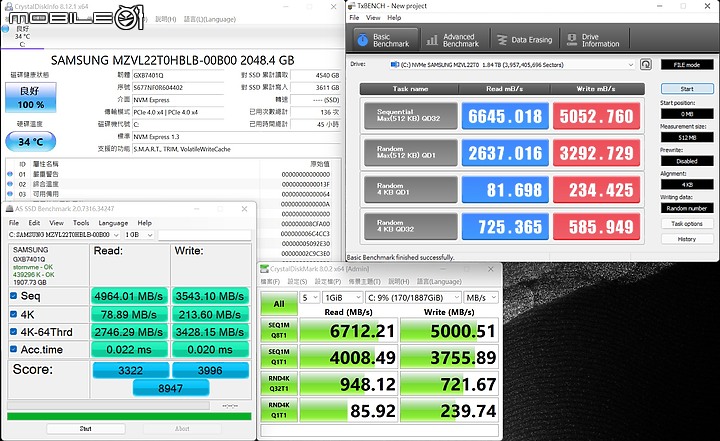The image size is (720, 441).
Task: Click the firmware field showing GXB7401Q
Action: (178, 75)
